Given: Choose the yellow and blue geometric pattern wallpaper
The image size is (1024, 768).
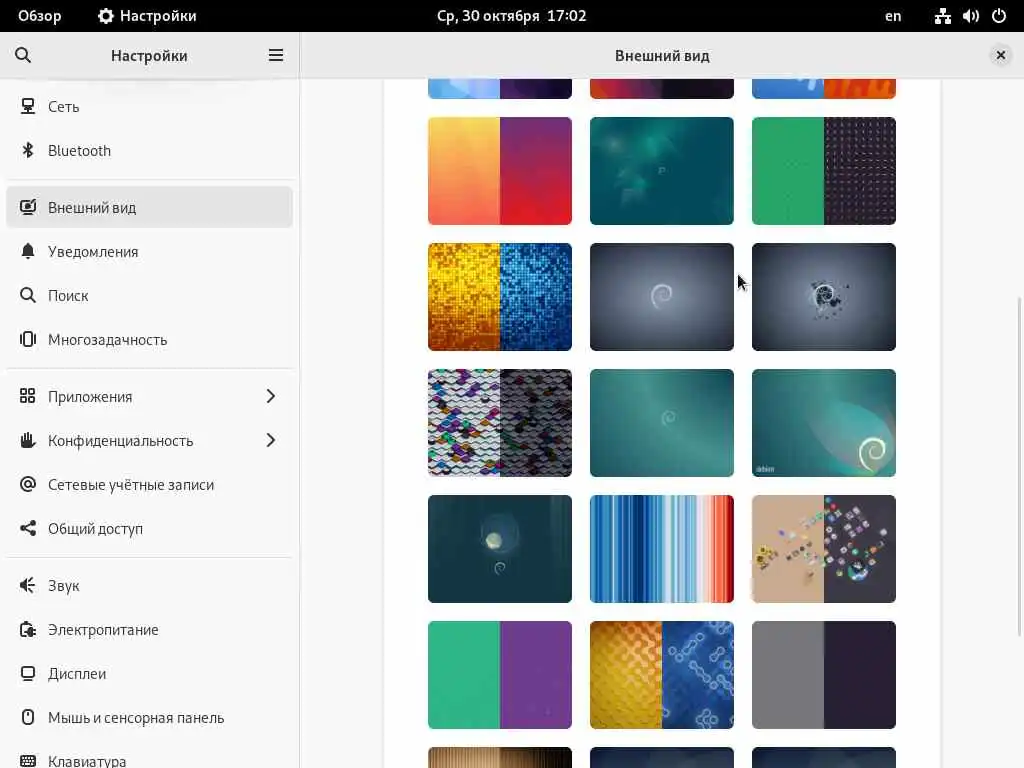Looking at the screenshot, I should click(x=662, y=675).
